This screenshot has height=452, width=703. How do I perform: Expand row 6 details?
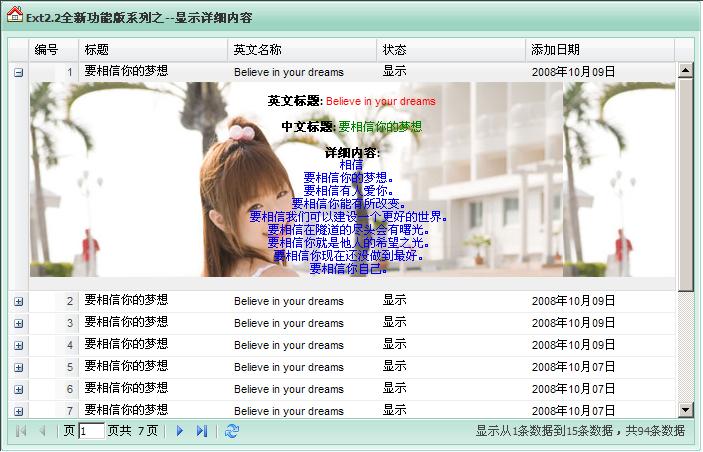[18, 389]
